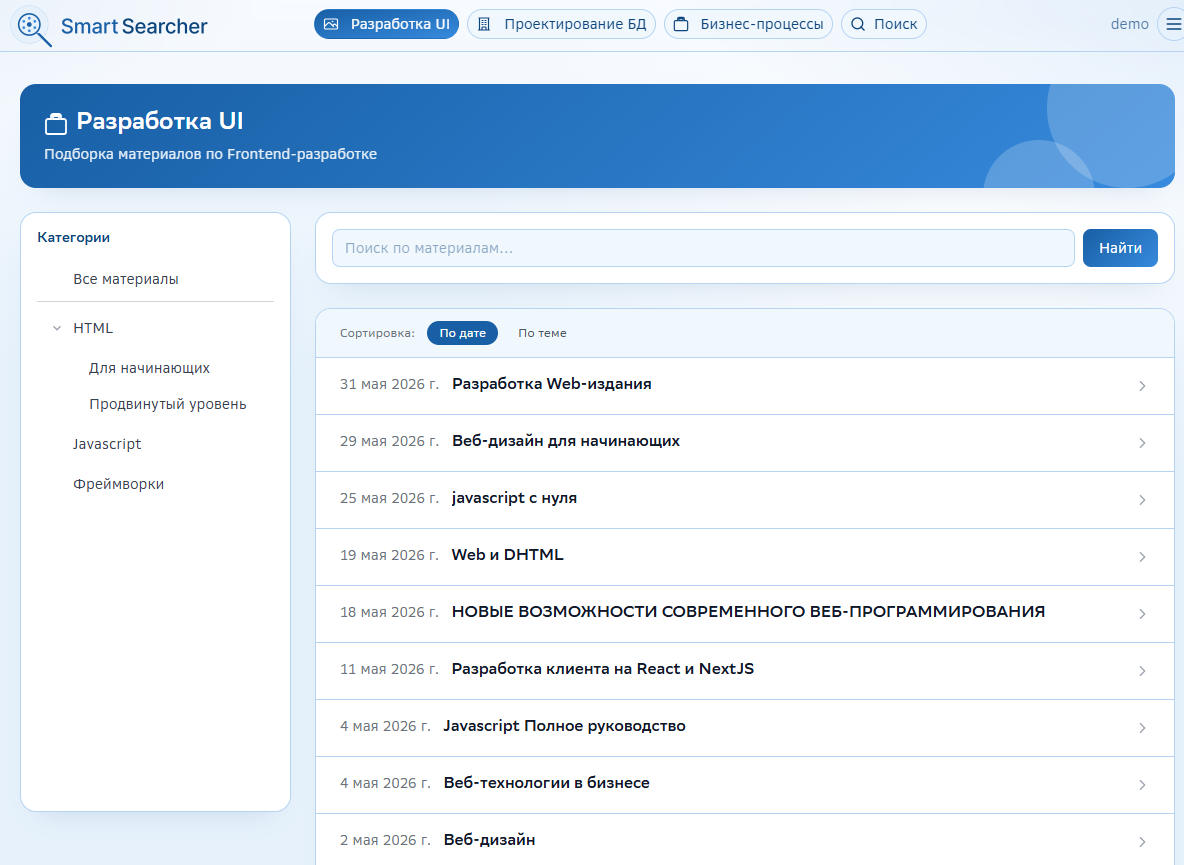Open arrow for Javascript Полное руководство row
1184x865 pixels.
pyautogui.click(x=1142, y=728)
